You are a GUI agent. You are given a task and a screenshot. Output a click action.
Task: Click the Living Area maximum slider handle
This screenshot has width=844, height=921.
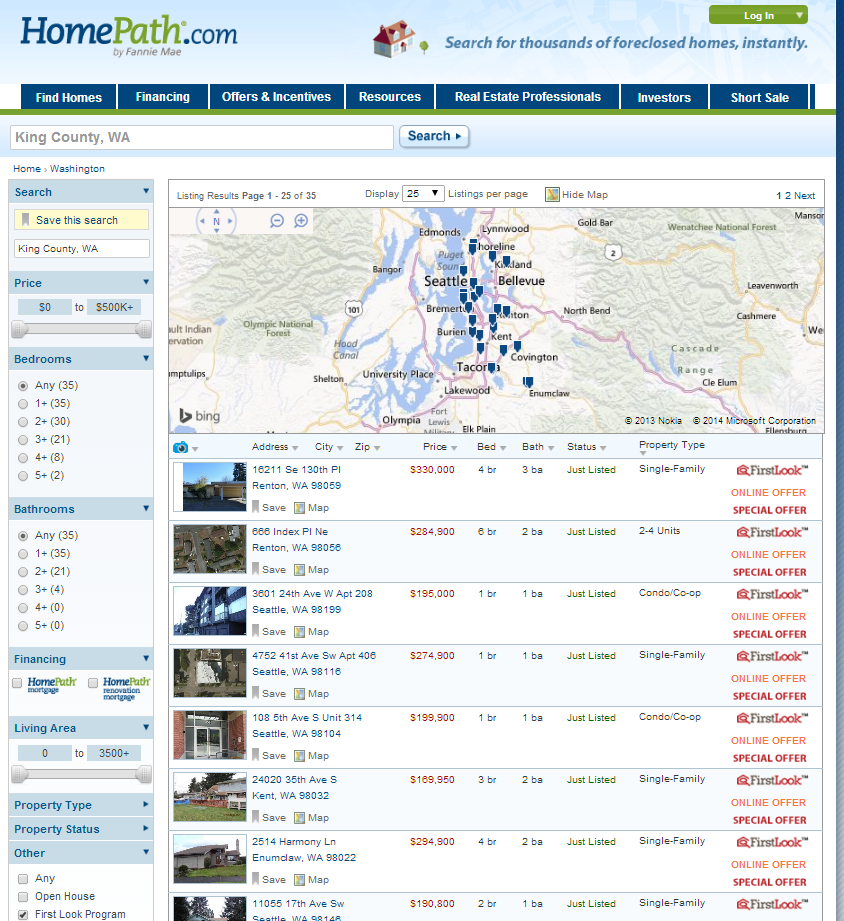(x=143, y=774)
